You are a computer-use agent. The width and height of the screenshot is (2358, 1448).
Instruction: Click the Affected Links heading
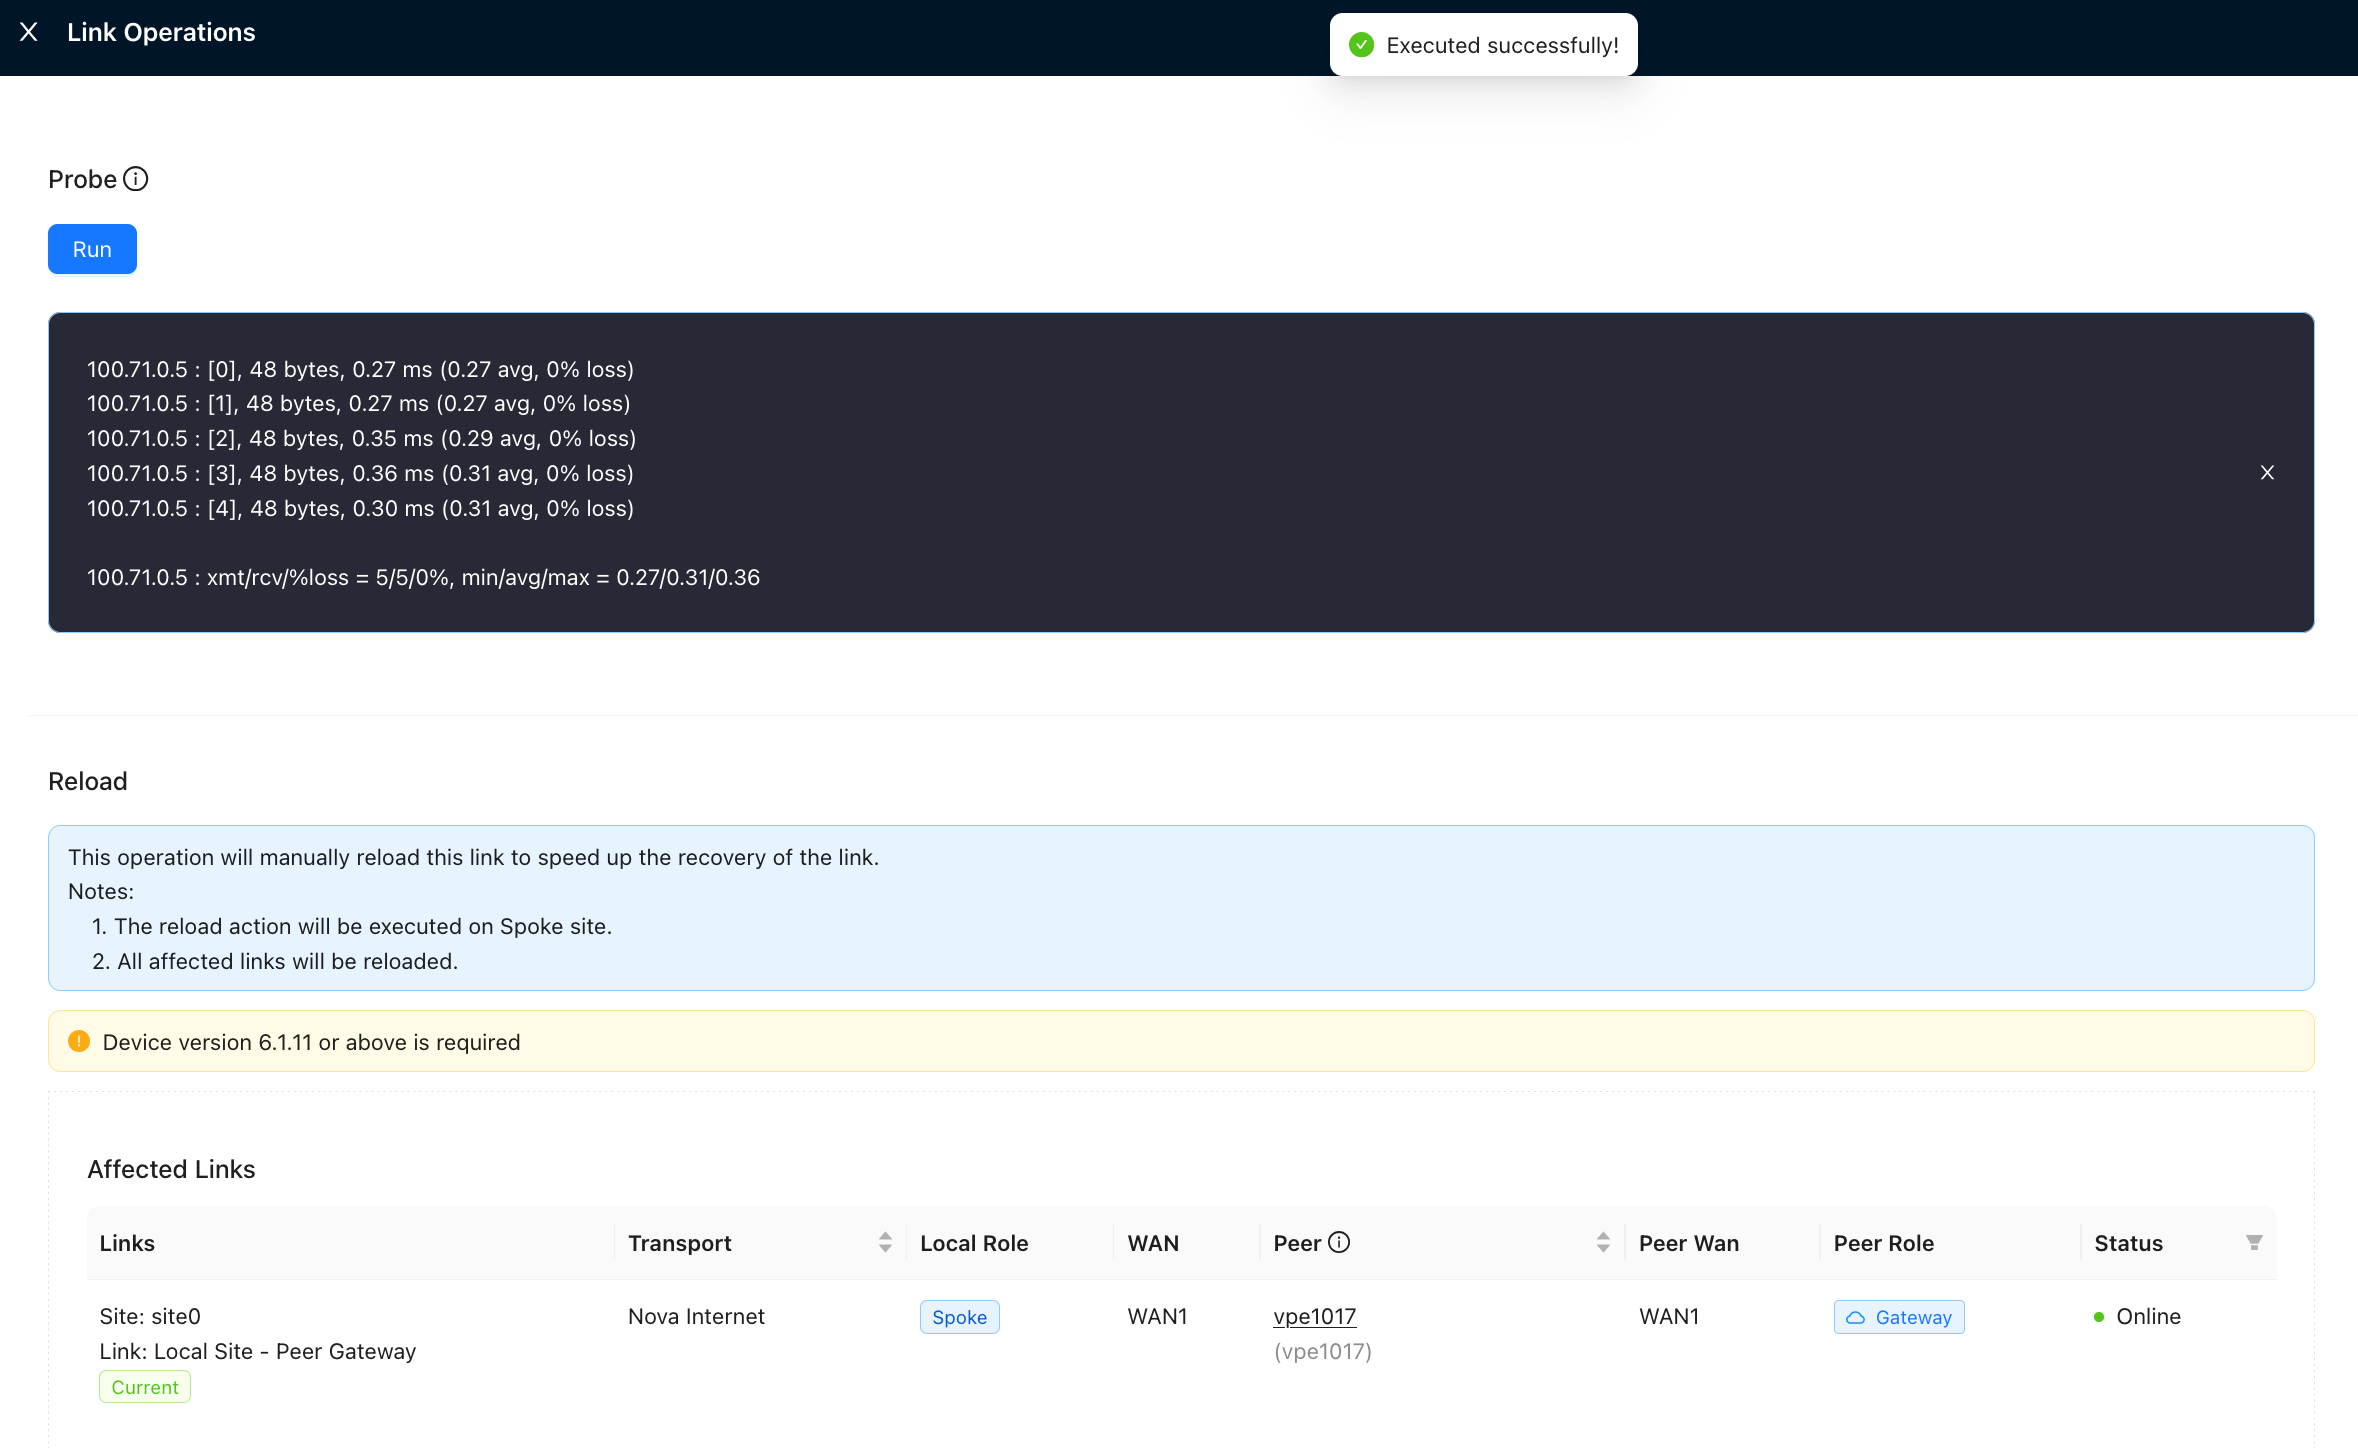pyautogui.click(x=171, y=1169)
